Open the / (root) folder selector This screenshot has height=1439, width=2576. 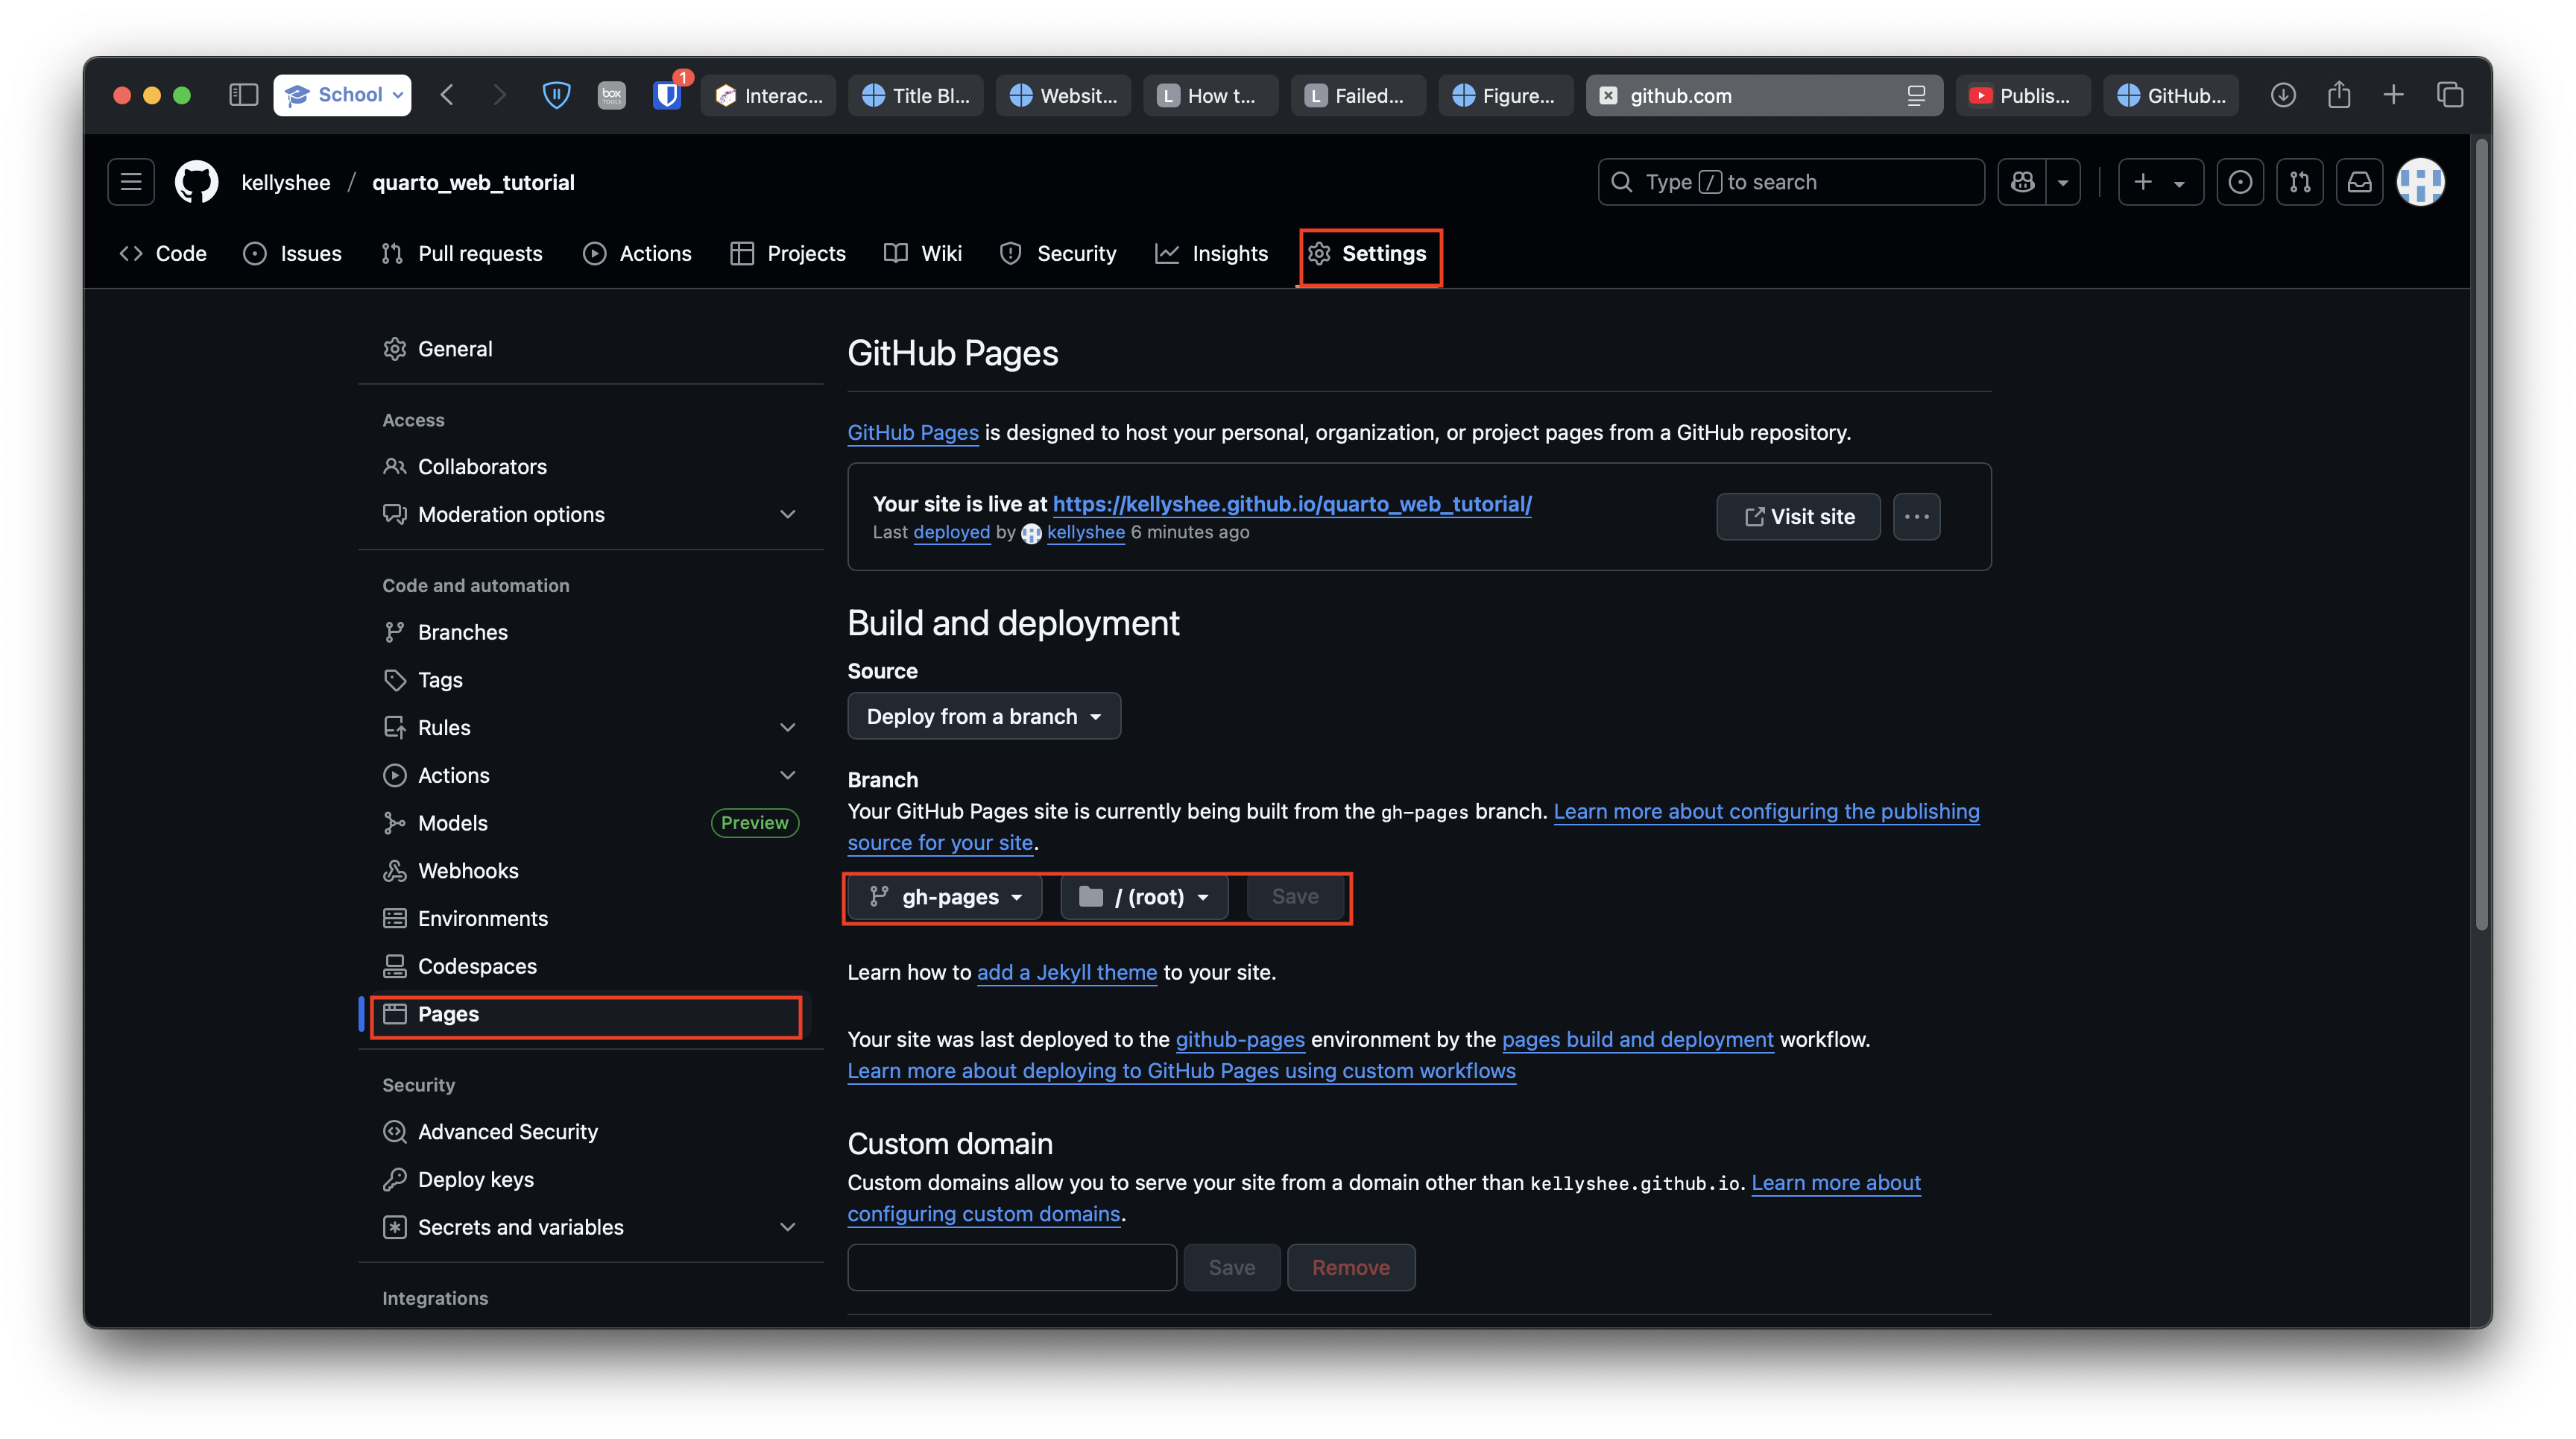pos(1144,897)
